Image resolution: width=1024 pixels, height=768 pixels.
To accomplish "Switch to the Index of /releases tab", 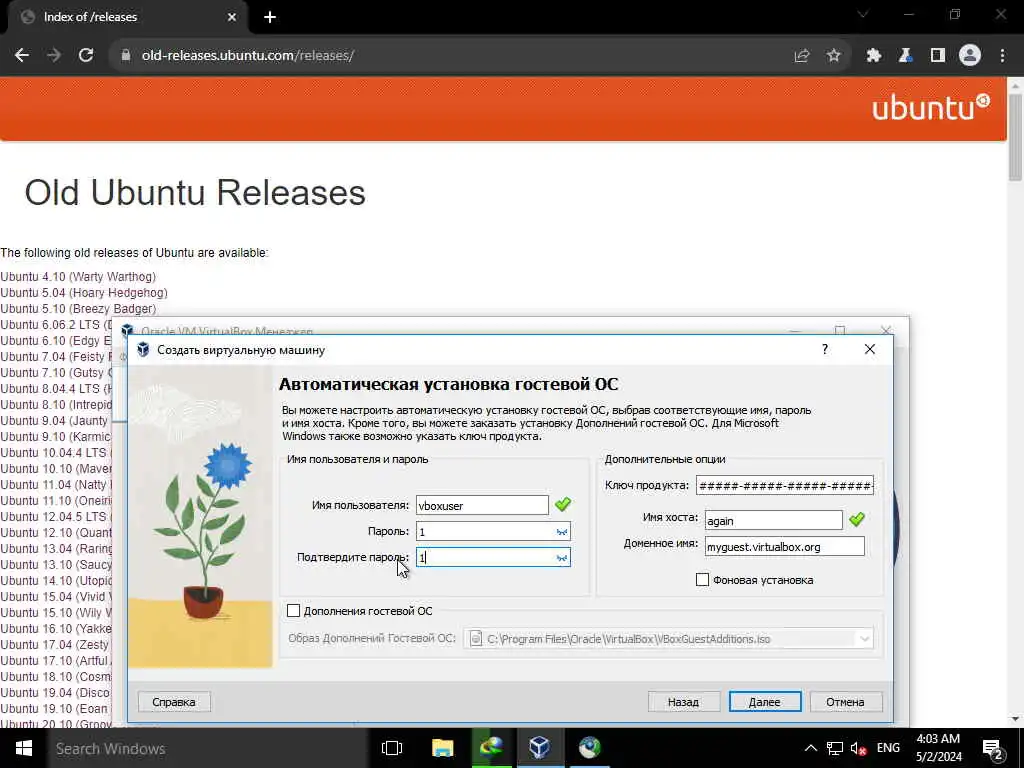I will coord(127,17).
